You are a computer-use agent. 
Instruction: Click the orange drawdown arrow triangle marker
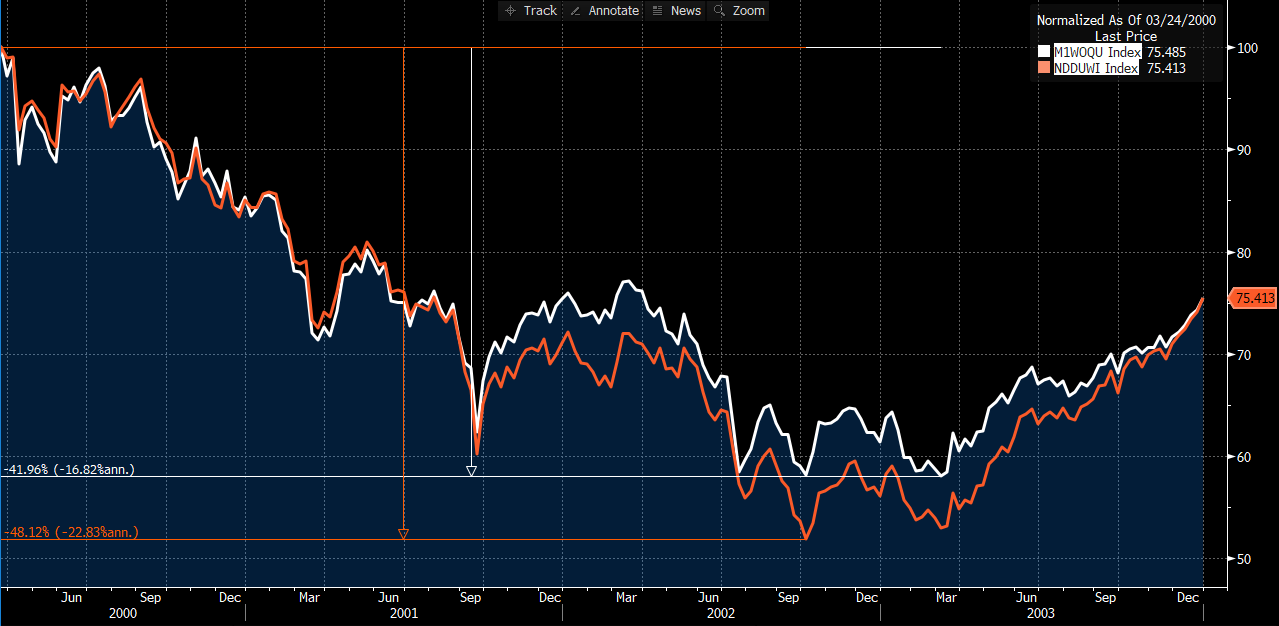coord(403,534)
